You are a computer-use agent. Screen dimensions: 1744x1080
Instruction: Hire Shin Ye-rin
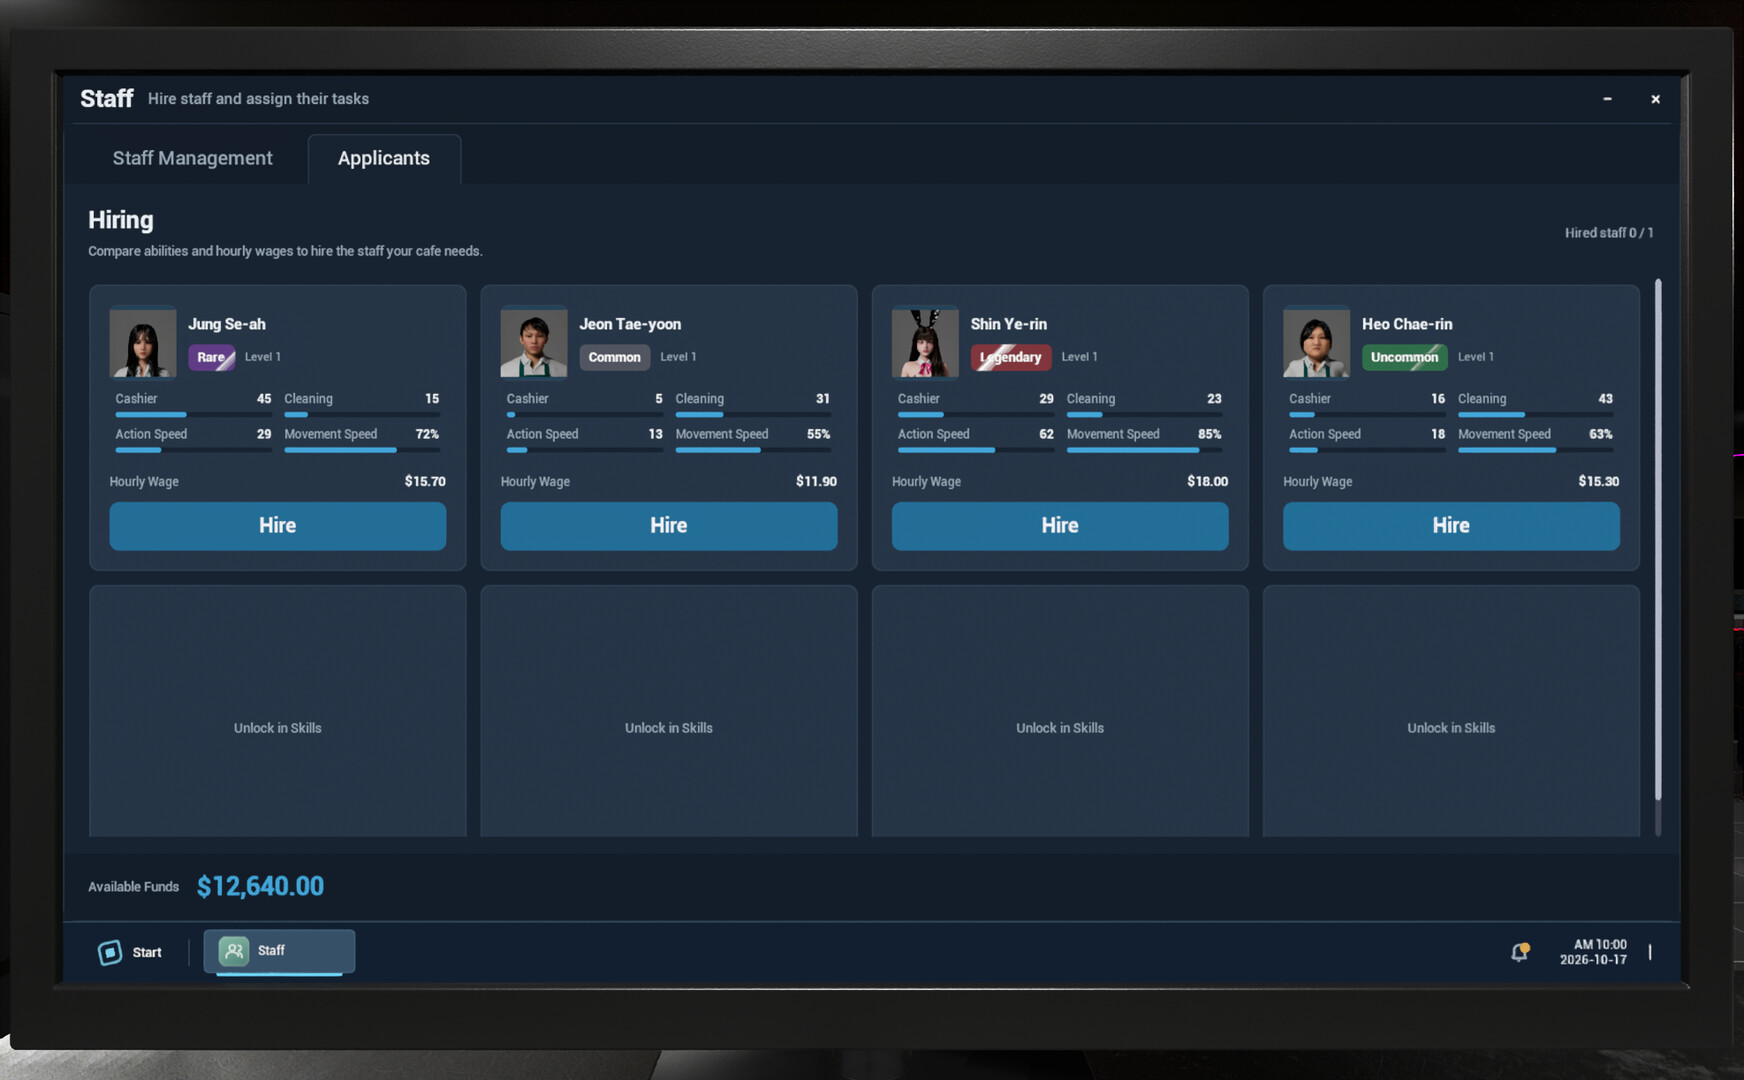(1060, 526)
